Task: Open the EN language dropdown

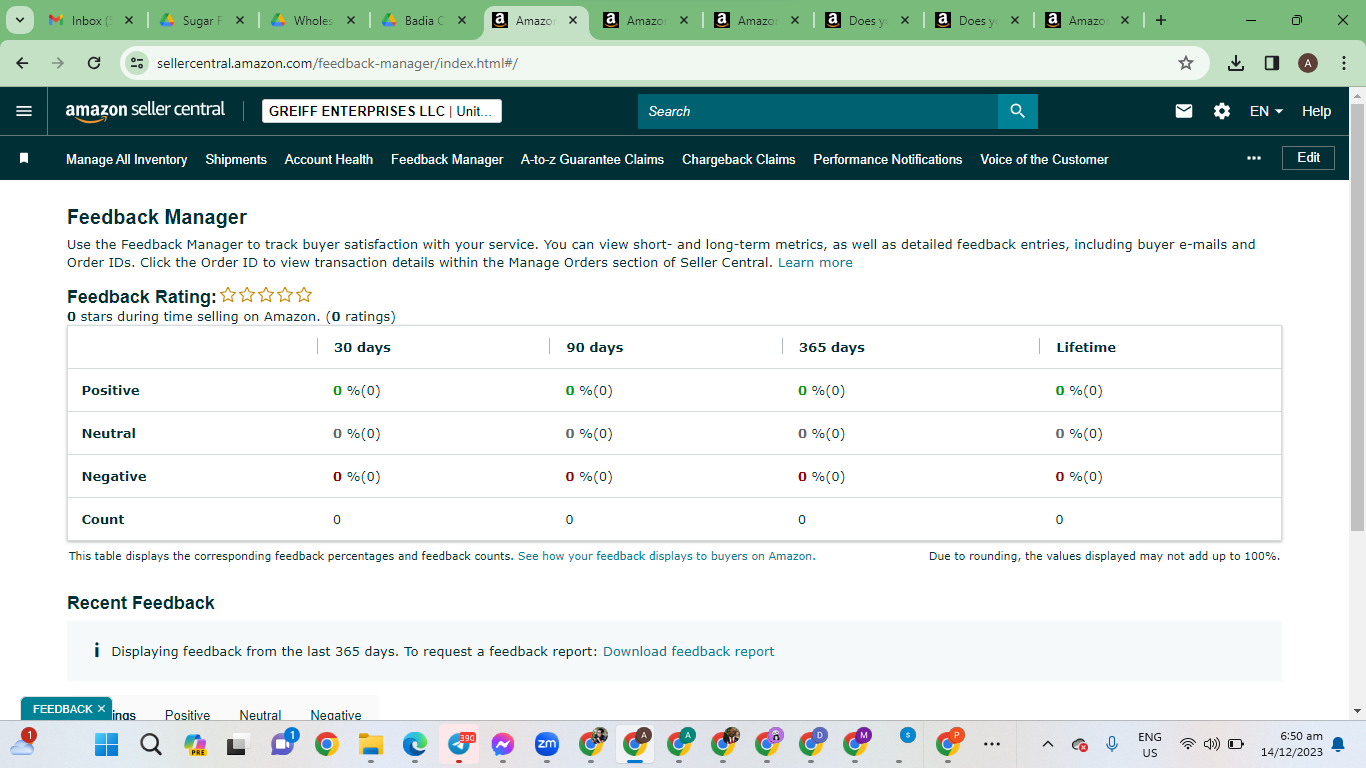Action: pos(1266,111)
